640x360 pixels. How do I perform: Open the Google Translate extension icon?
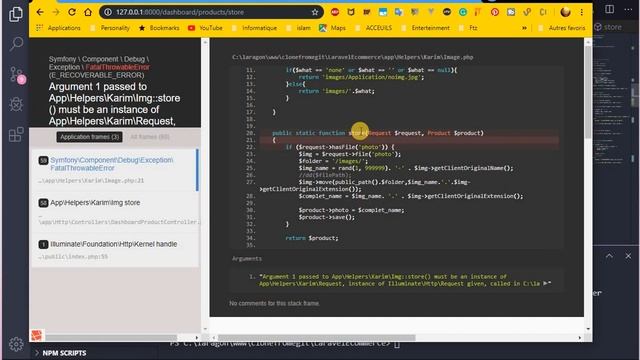point(398,12)
